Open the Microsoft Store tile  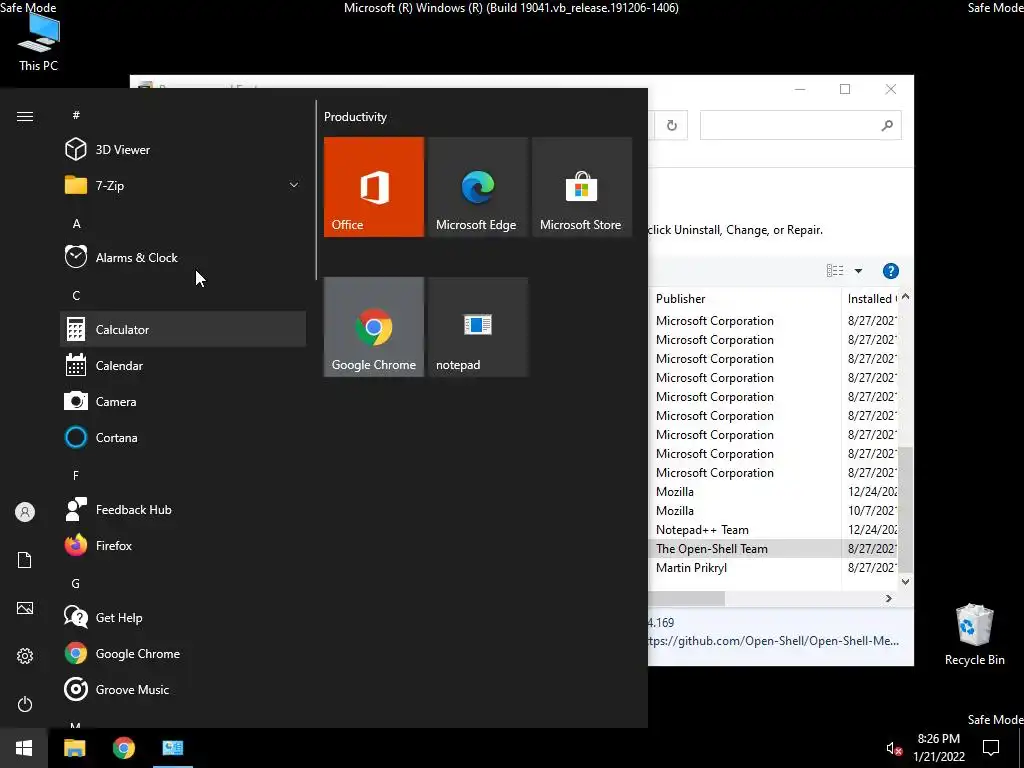pos(582,187)
